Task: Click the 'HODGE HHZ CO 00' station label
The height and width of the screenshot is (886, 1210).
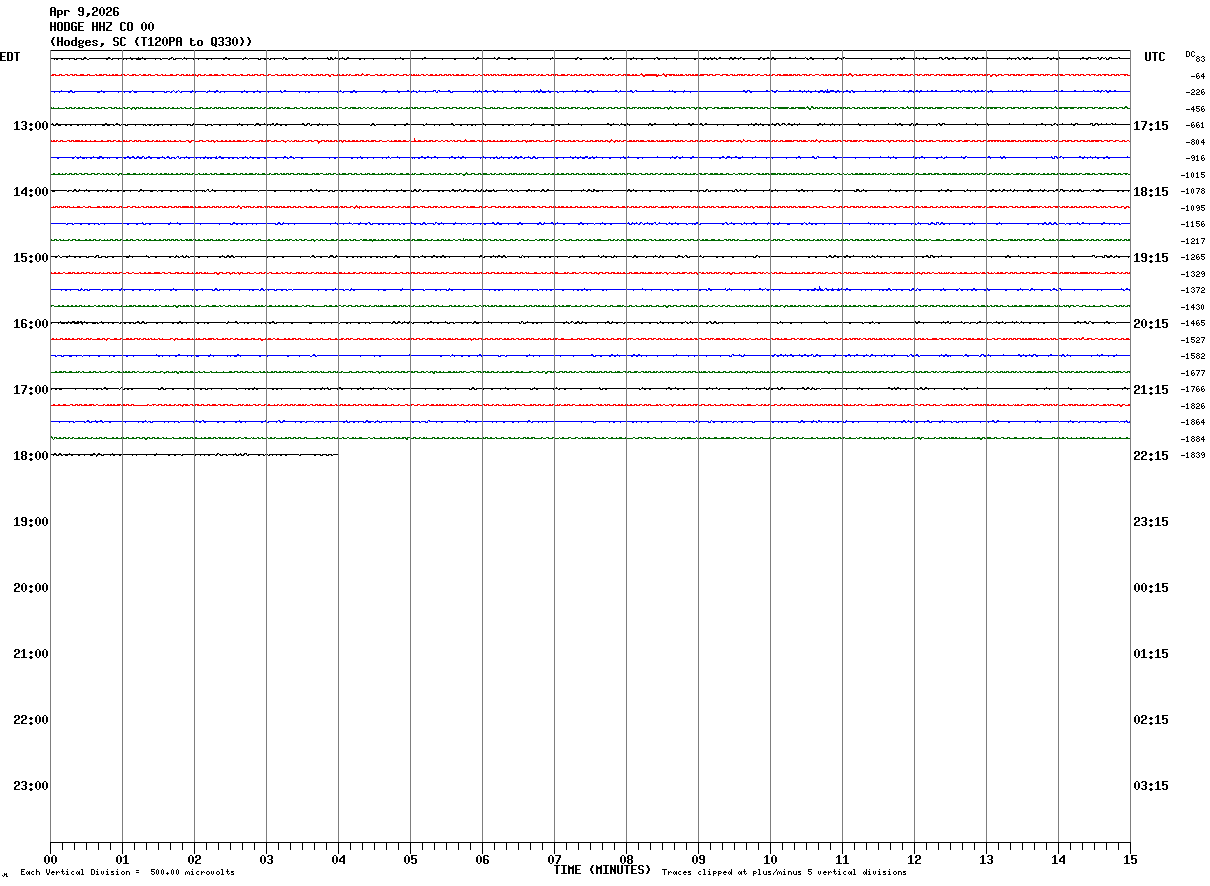Action: click(x=102, y=27)
